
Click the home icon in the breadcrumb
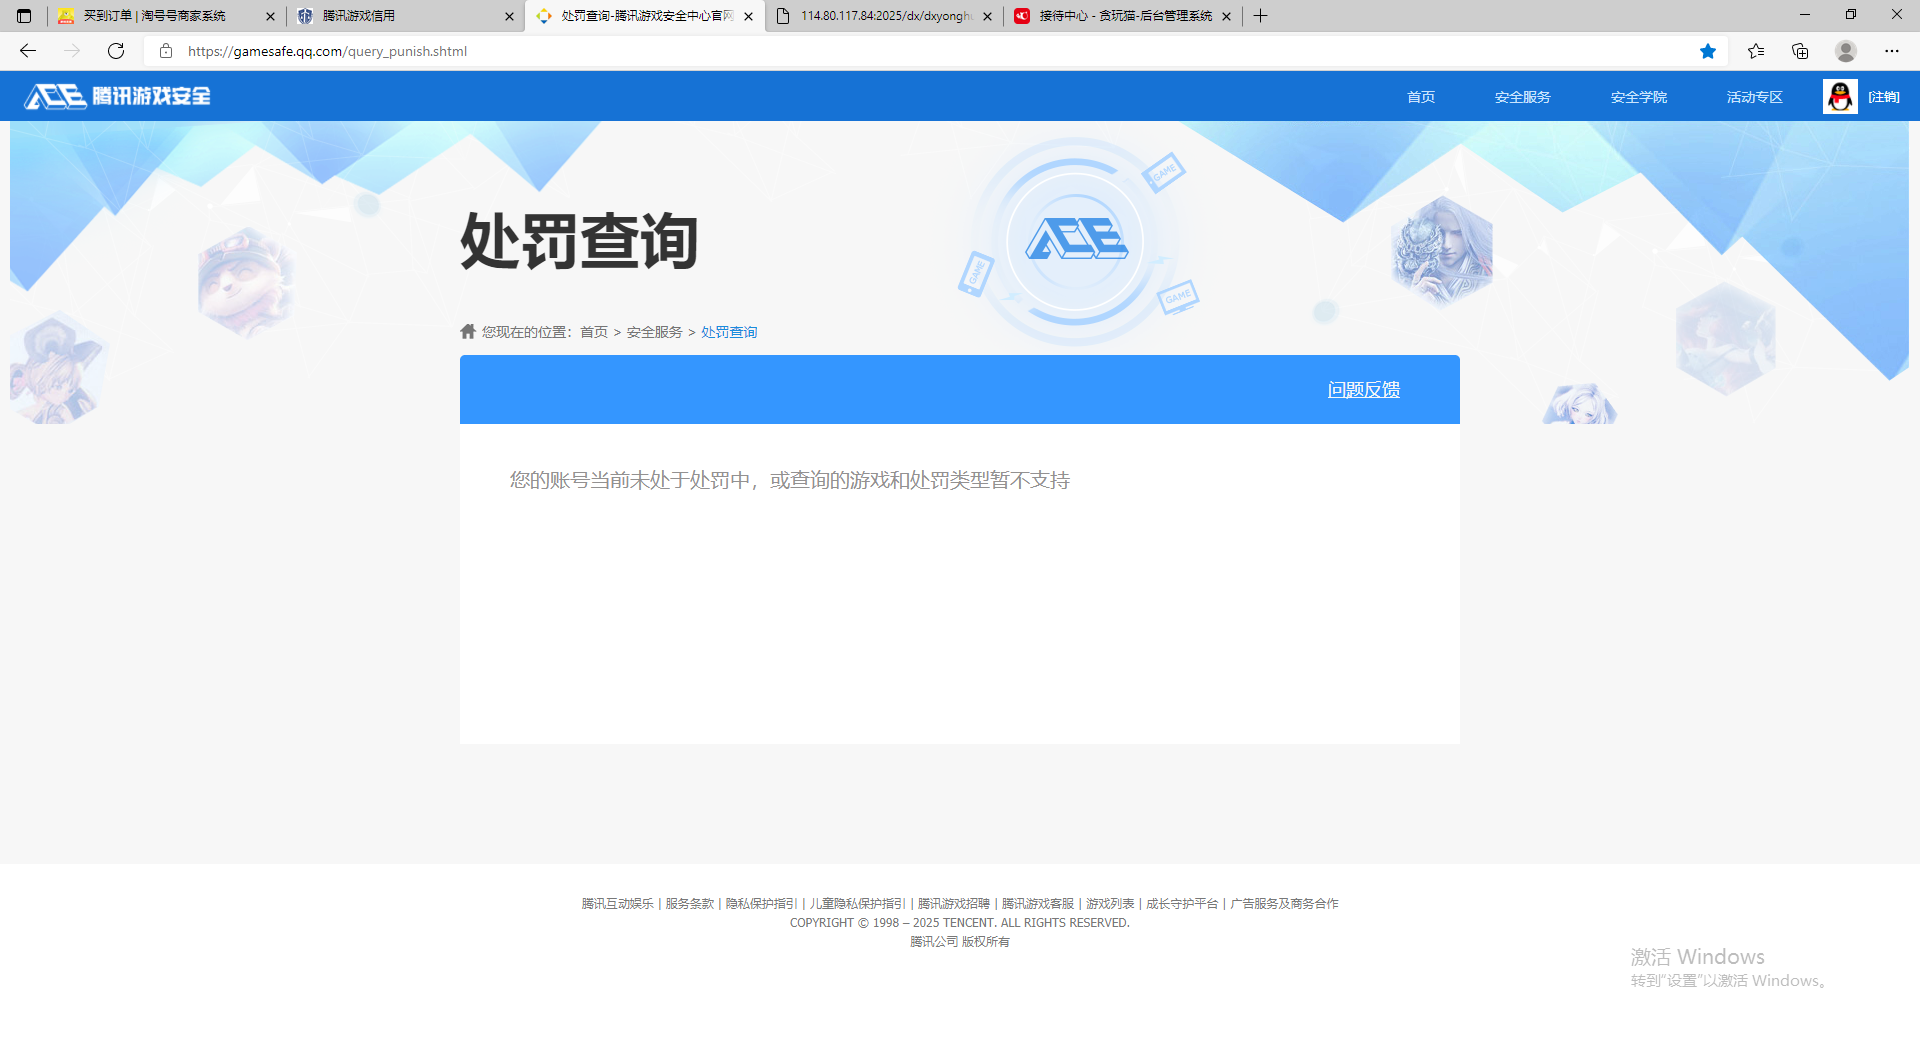pyautogui.click(x=467, y=331)
